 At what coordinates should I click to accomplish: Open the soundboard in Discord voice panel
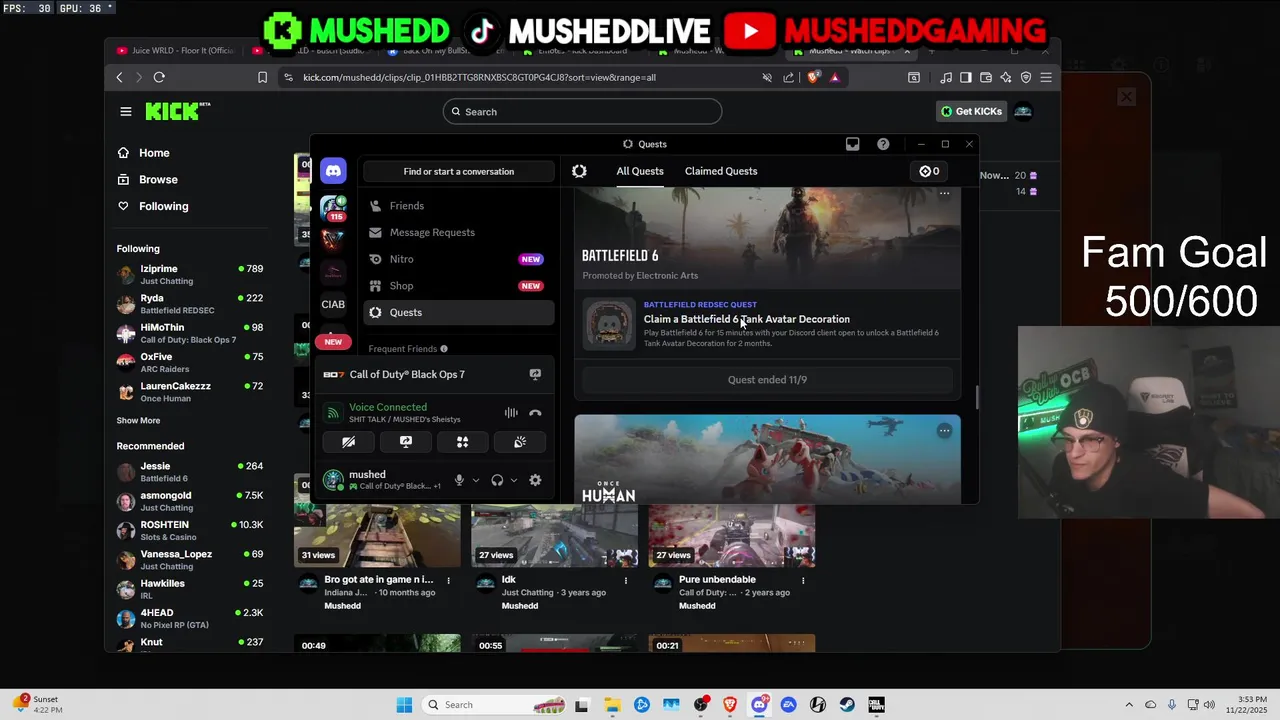pos(520,442)
